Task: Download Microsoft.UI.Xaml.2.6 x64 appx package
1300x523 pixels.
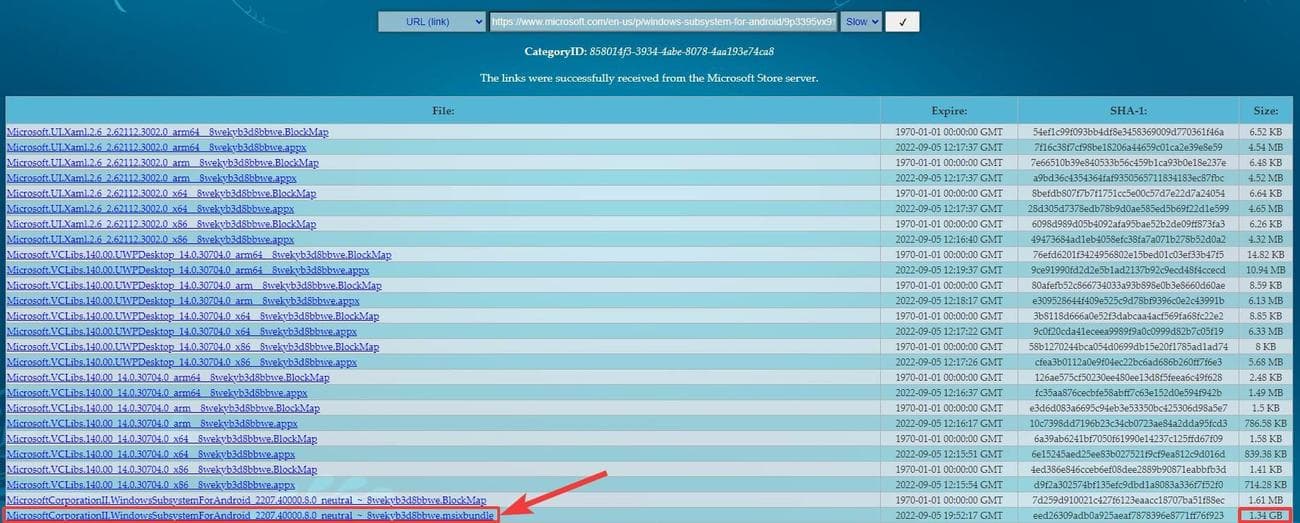Action: point(150,209)
